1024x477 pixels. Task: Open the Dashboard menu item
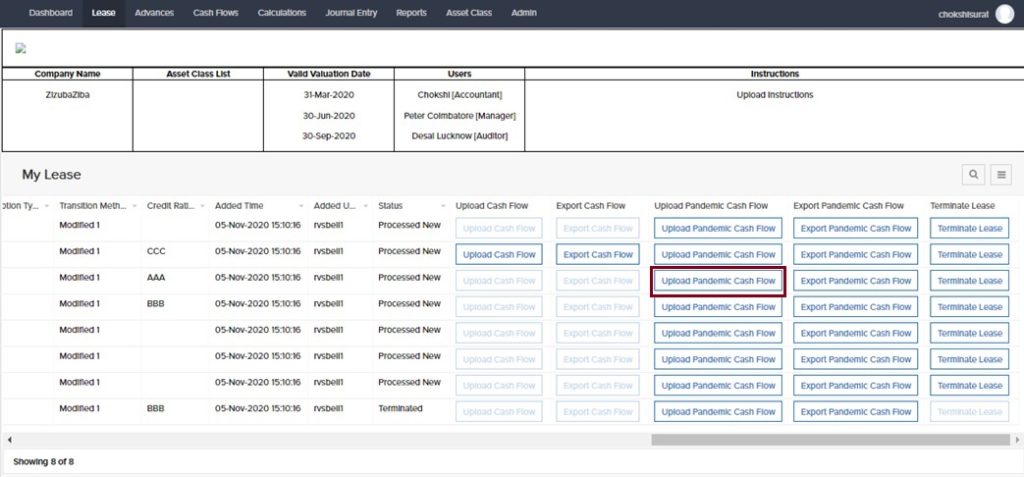[50, 13]
